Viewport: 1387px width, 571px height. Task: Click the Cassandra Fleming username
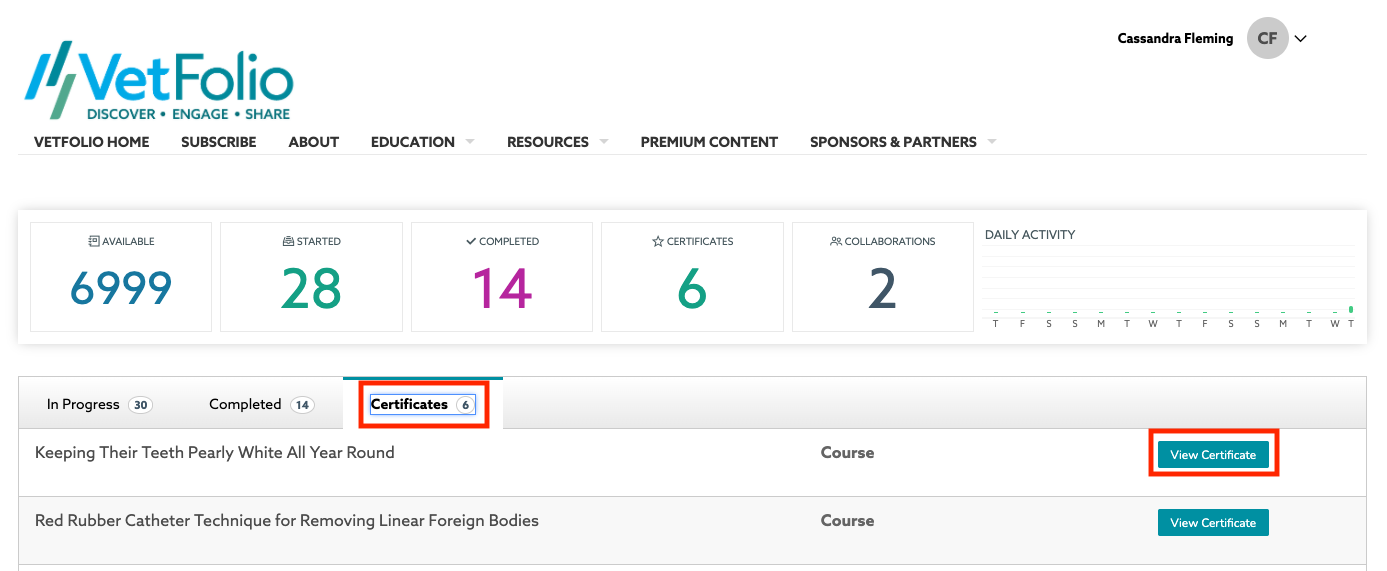(x=1175, y=39)
